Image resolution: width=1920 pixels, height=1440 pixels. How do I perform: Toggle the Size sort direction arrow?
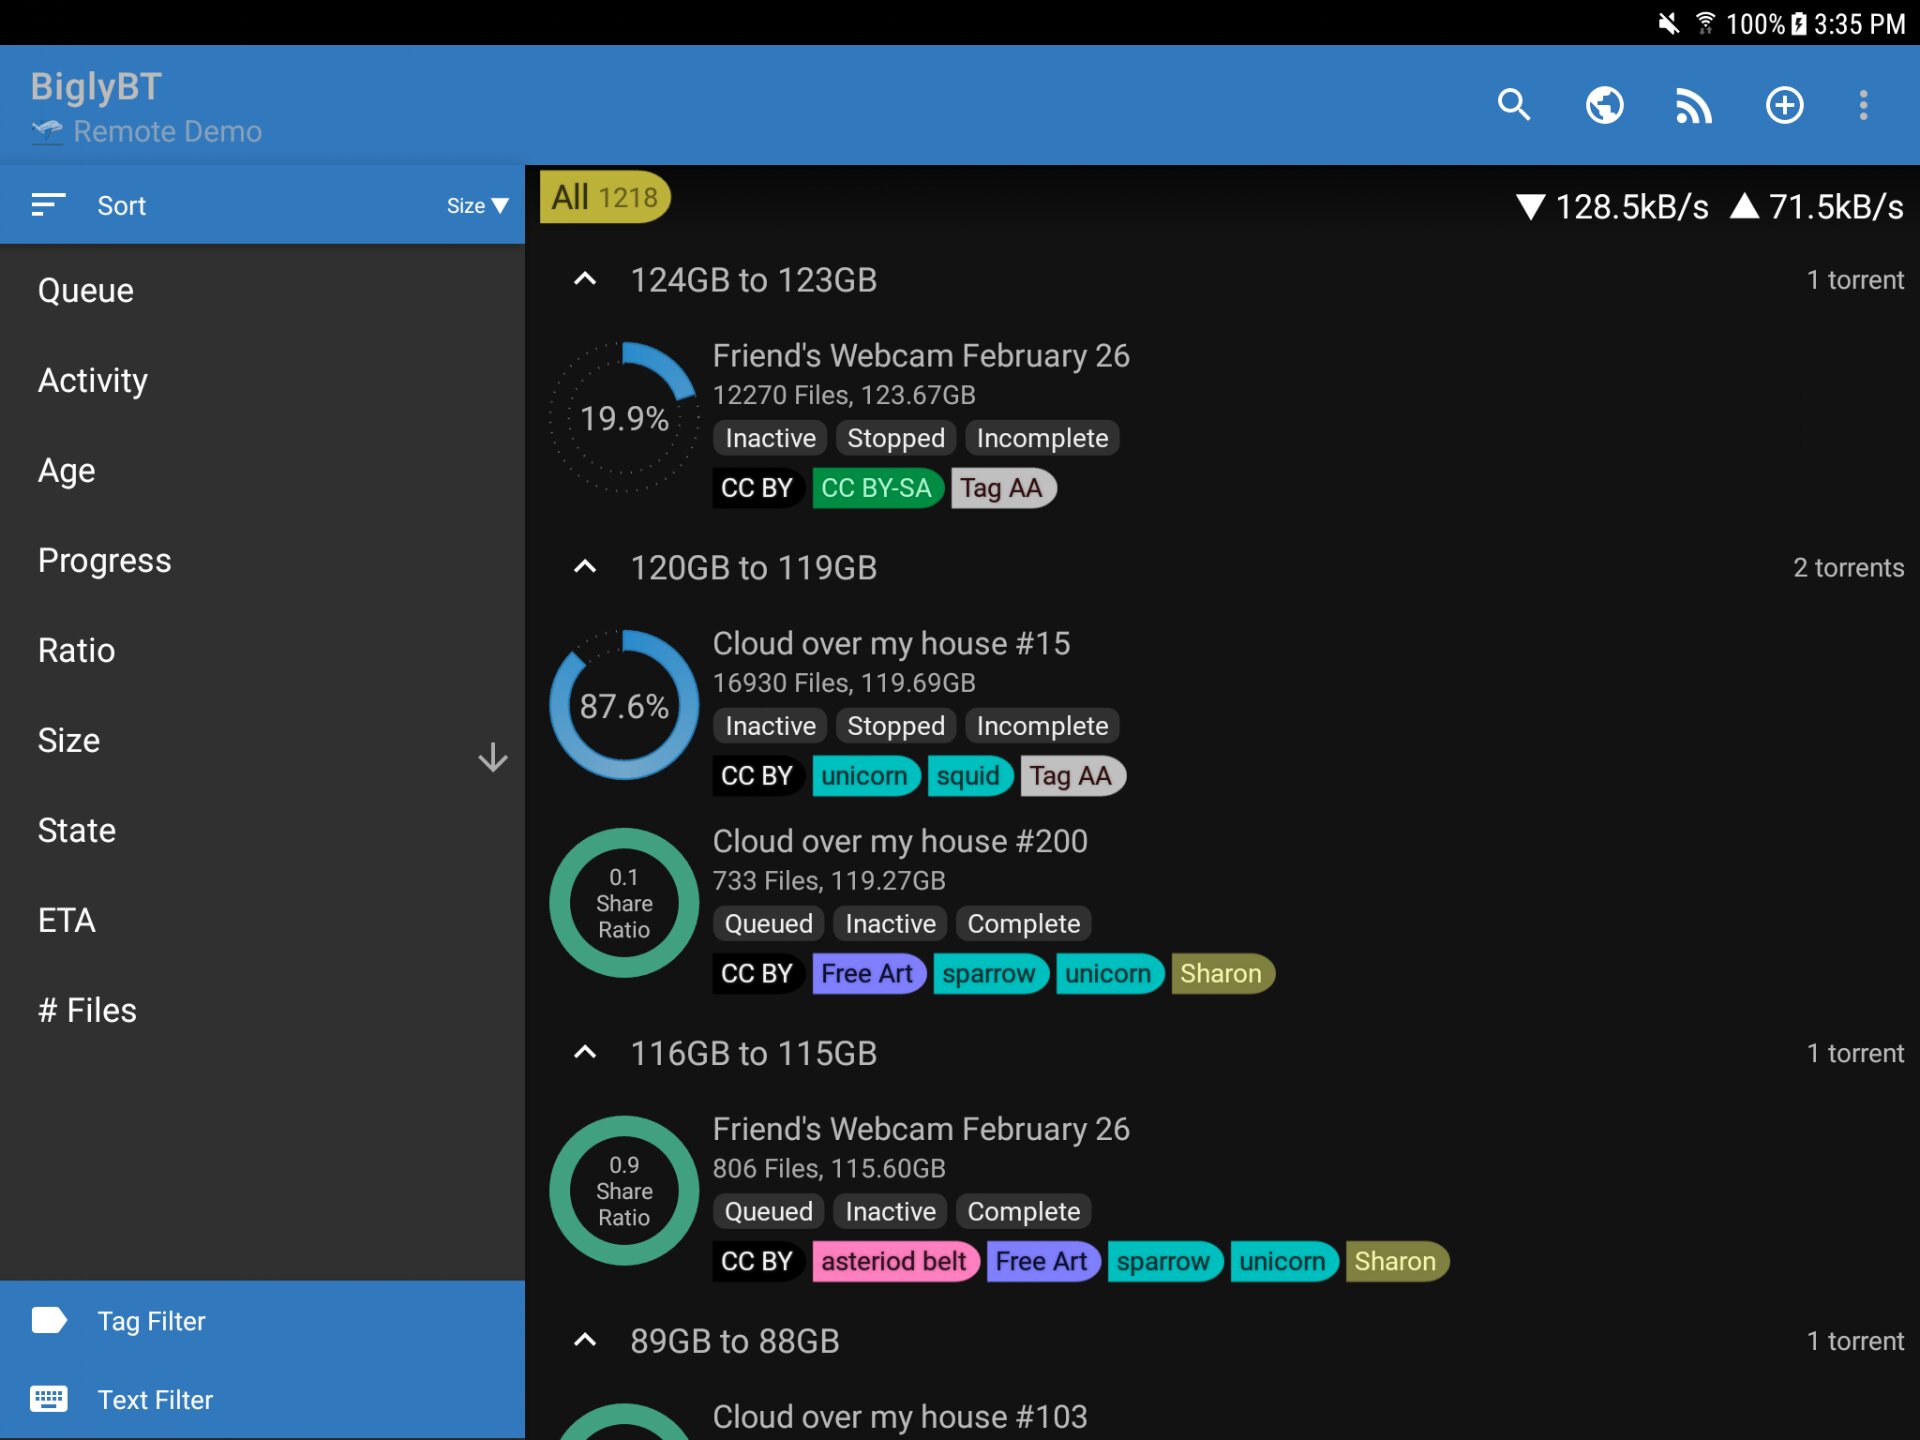(x=492, y=756)
